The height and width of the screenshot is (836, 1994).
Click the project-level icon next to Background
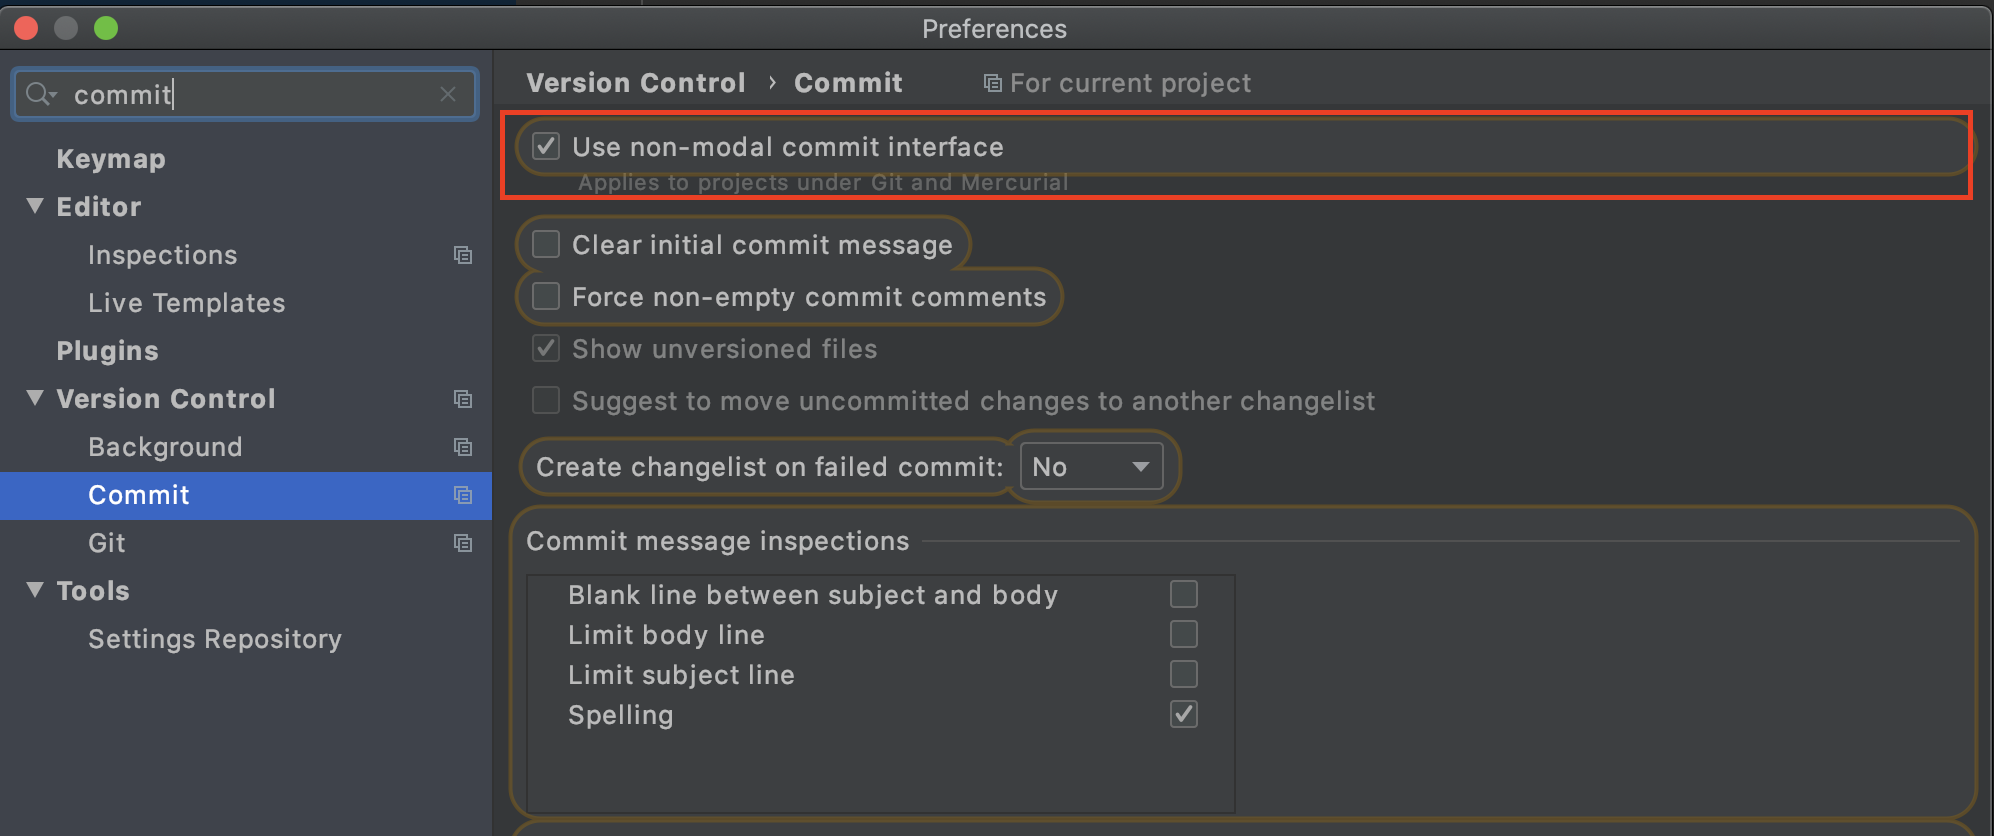tap(462, 447)
